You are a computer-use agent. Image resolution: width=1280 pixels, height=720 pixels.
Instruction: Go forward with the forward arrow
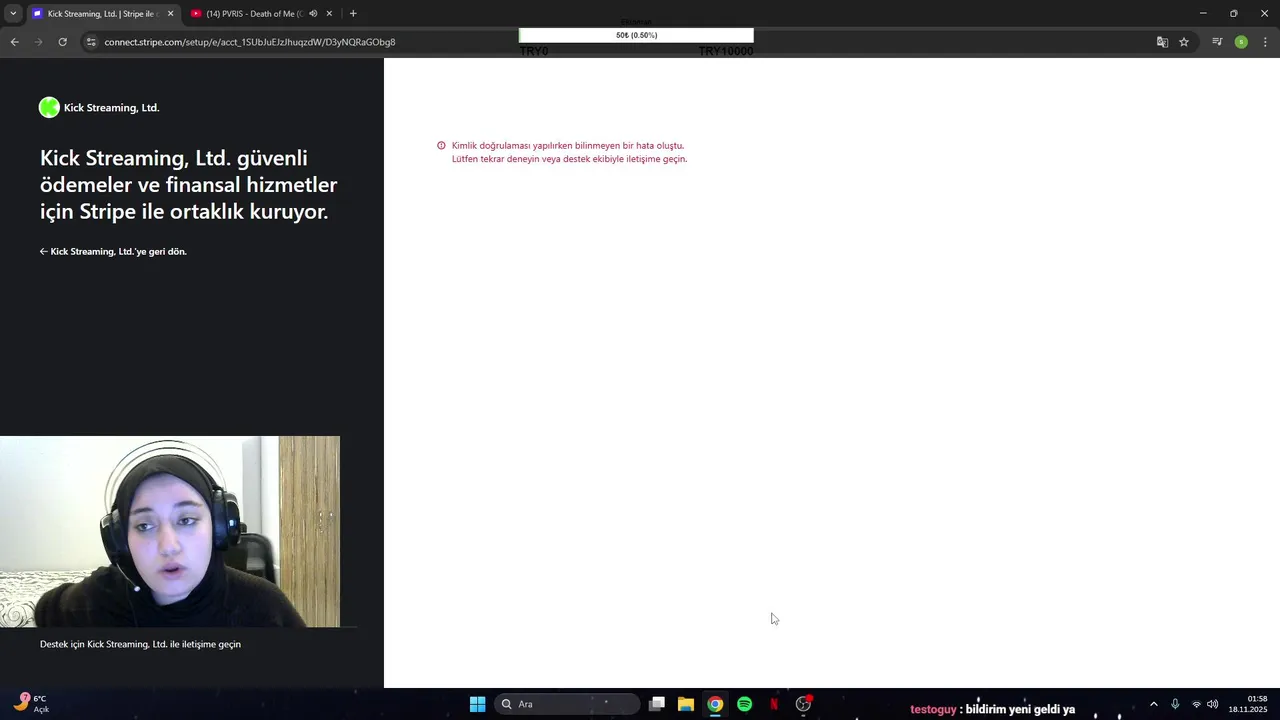39,42
